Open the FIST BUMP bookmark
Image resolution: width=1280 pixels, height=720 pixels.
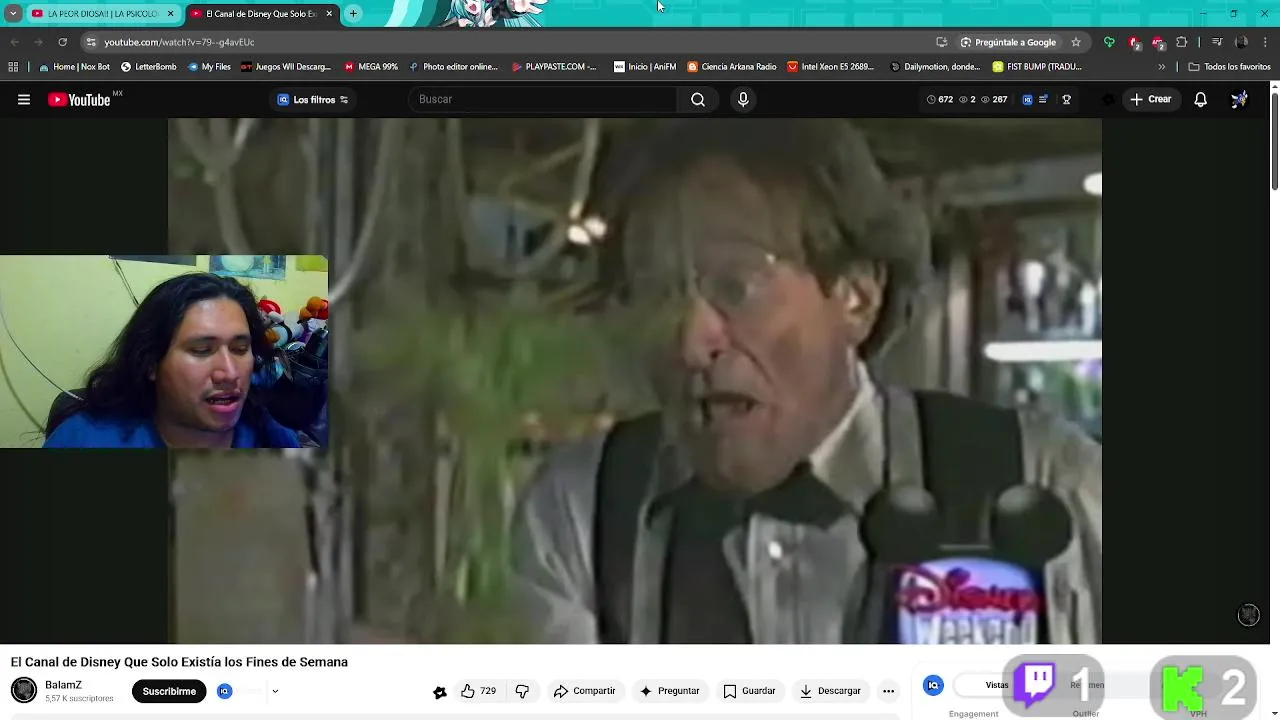click(x=1037, y=67)
